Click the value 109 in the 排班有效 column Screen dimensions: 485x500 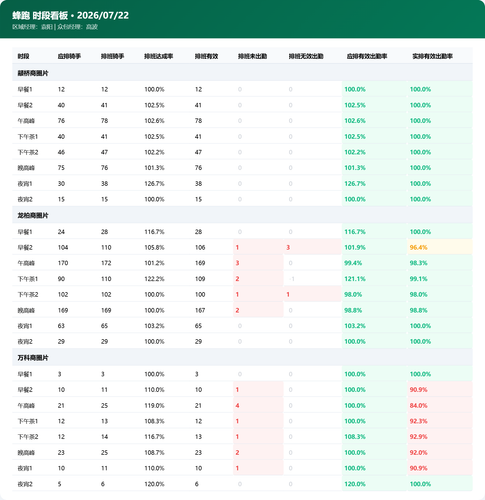point(200,279)
